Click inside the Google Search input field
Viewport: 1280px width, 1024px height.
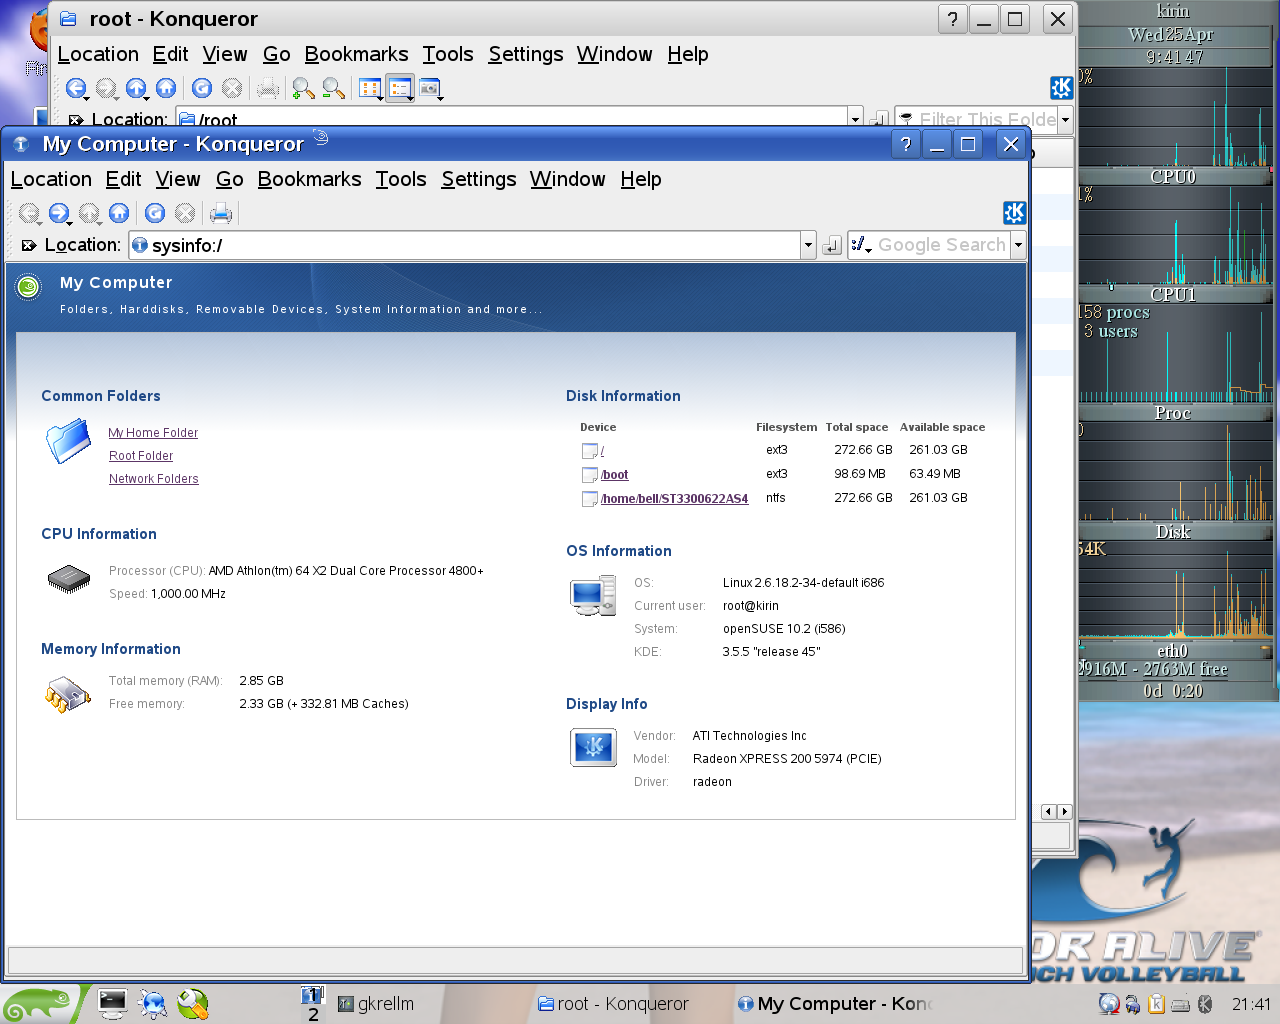(x=941, y=245)
